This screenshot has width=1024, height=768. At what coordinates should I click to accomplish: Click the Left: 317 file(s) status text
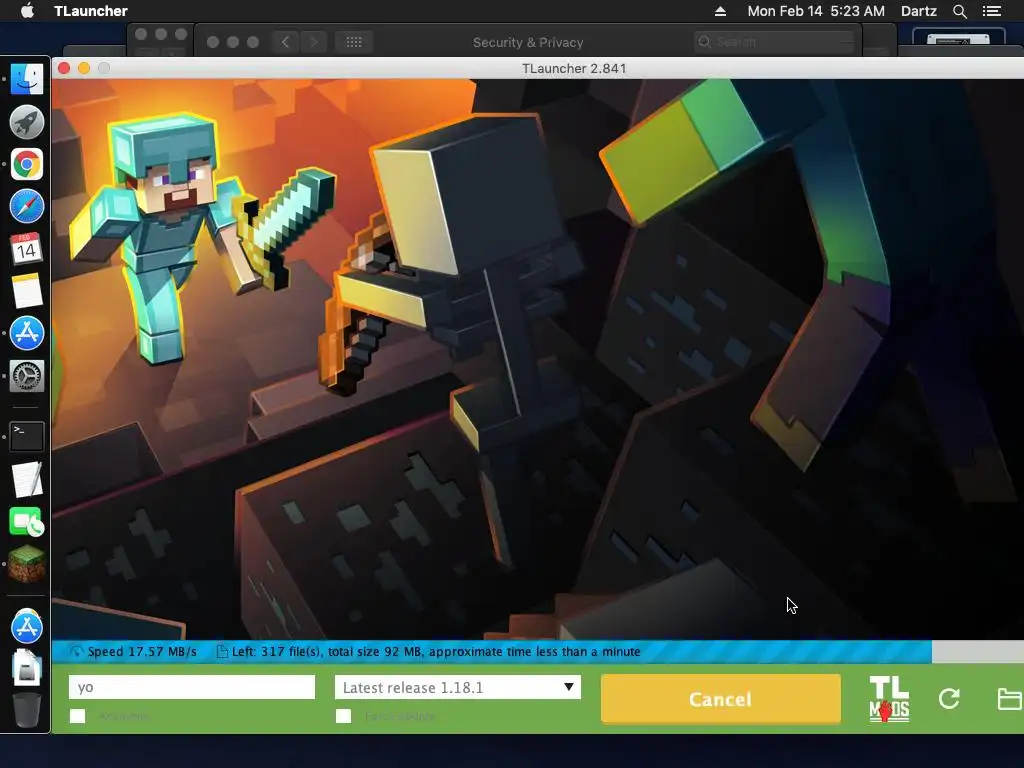tap(436, 652)
